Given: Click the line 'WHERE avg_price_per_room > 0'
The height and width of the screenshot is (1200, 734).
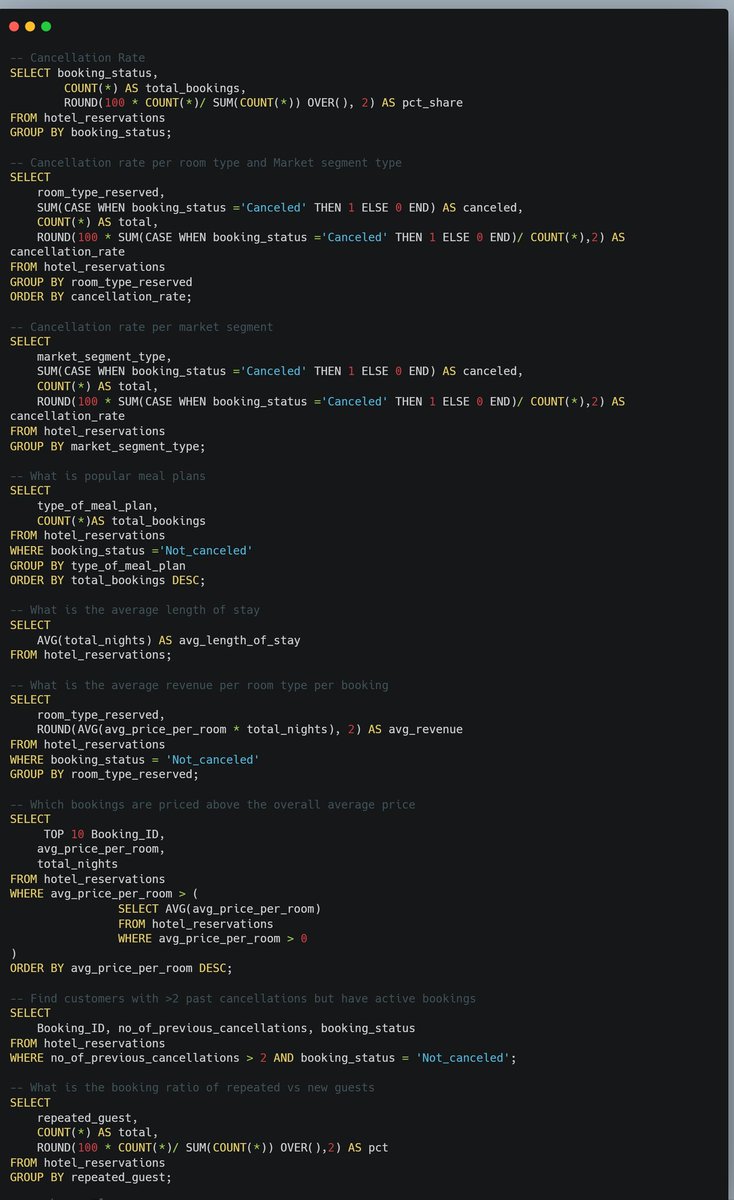Looking at the screenshot, I should [213, 939].
